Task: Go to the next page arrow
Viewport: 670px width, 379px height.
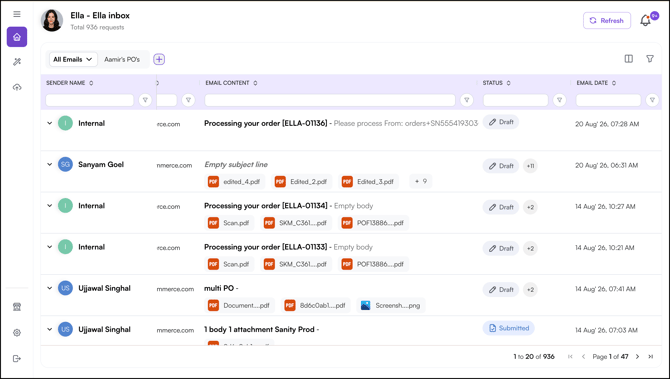Action: [x=637, y=356]
